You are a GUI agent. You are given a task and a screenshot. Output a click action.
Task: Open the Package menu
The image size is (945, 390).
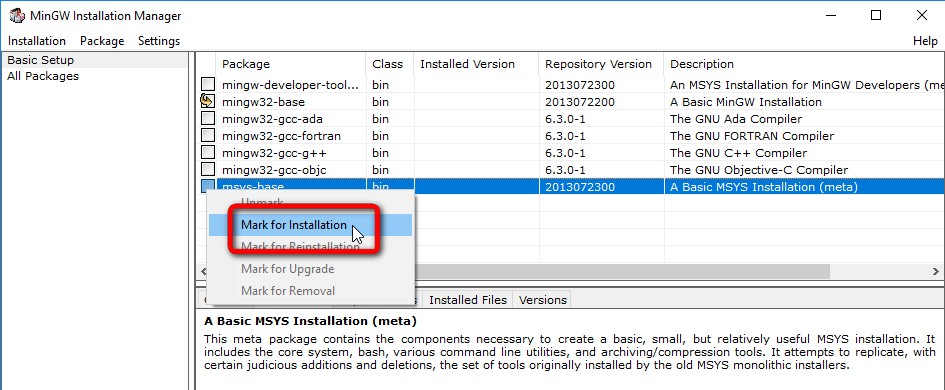pos(102,41)
